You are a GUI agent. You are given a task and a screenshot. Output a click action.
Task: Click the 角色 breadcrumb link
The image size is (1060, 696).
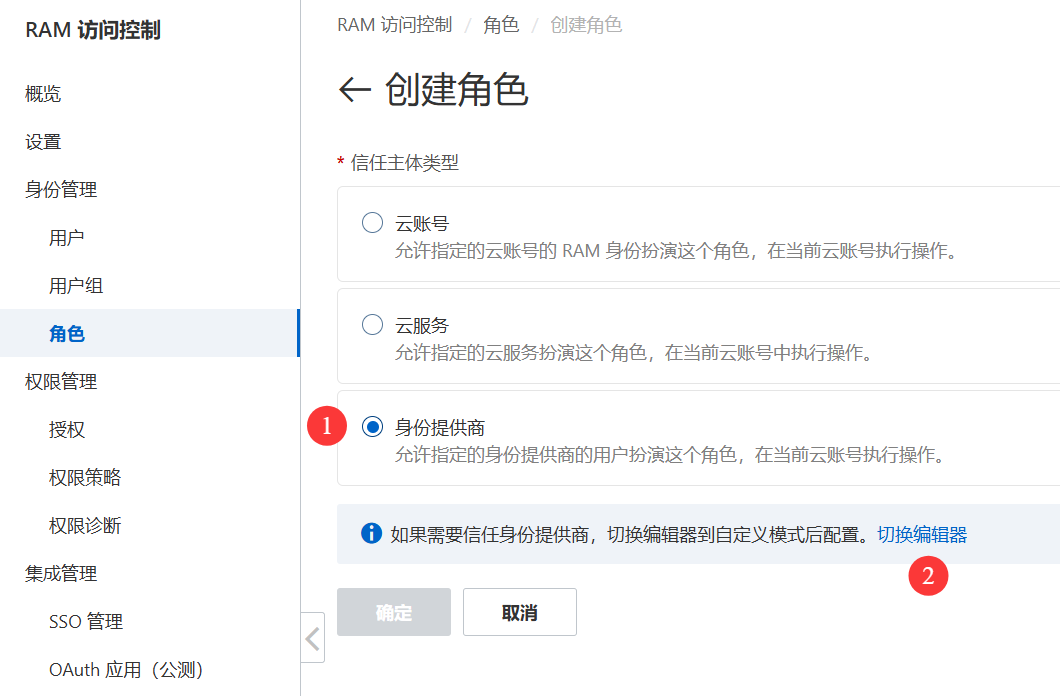click(501, 25)
